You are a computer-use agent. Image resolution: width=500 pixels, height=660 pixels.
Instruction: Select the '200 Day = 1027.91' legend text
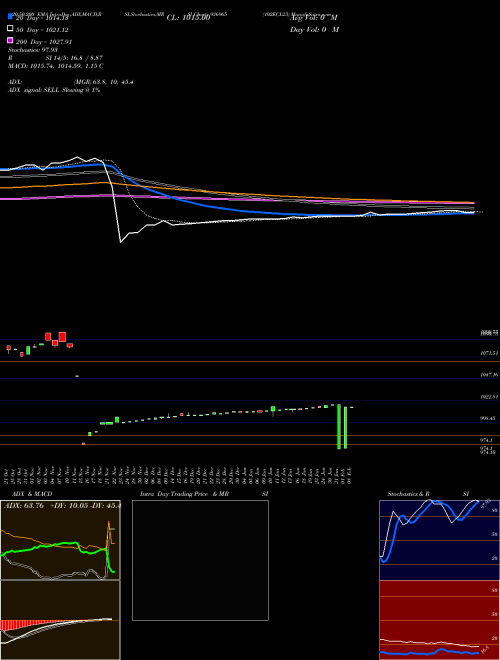click(44, 42)
